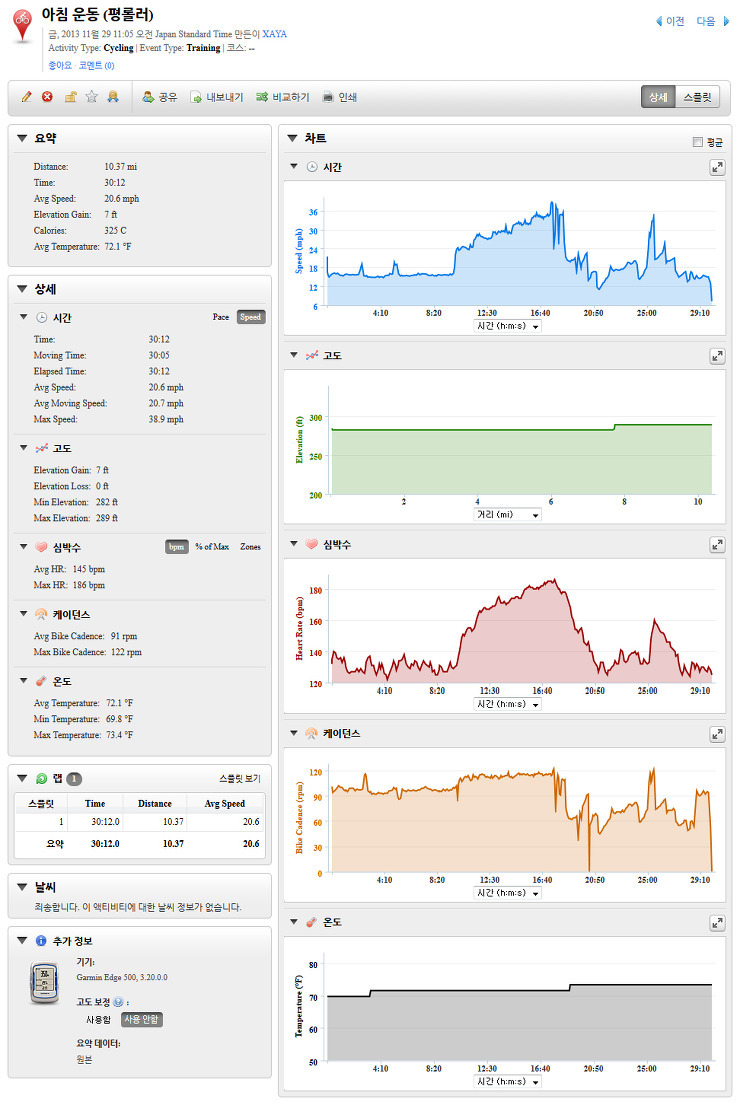This screenshot has width=740, height=1105.
Task: Collapse the 고도 section in details panel
Action: point(23,447)
